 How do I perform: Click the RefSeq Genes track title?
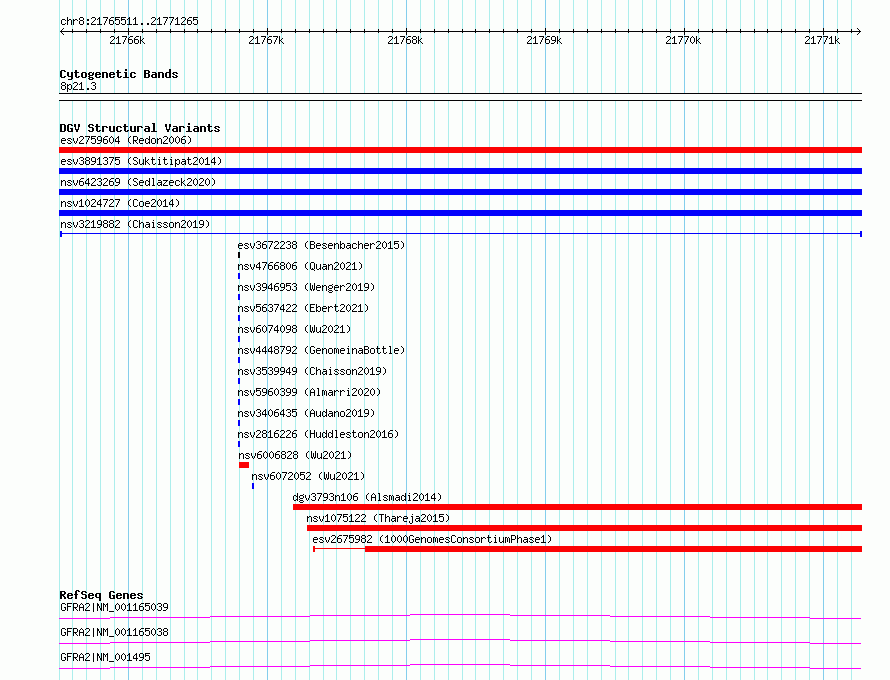[101, 595]
